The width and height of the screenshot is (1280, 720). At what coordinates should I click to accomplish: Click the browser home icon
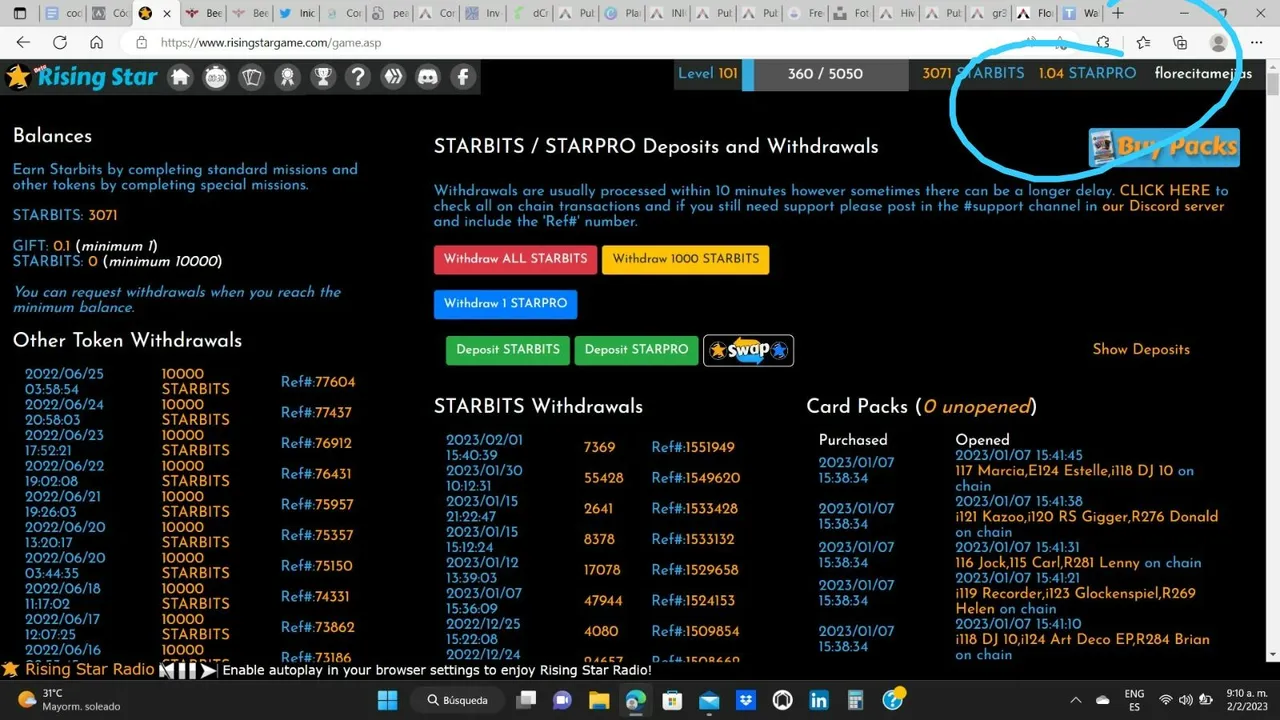click(96, 43)
